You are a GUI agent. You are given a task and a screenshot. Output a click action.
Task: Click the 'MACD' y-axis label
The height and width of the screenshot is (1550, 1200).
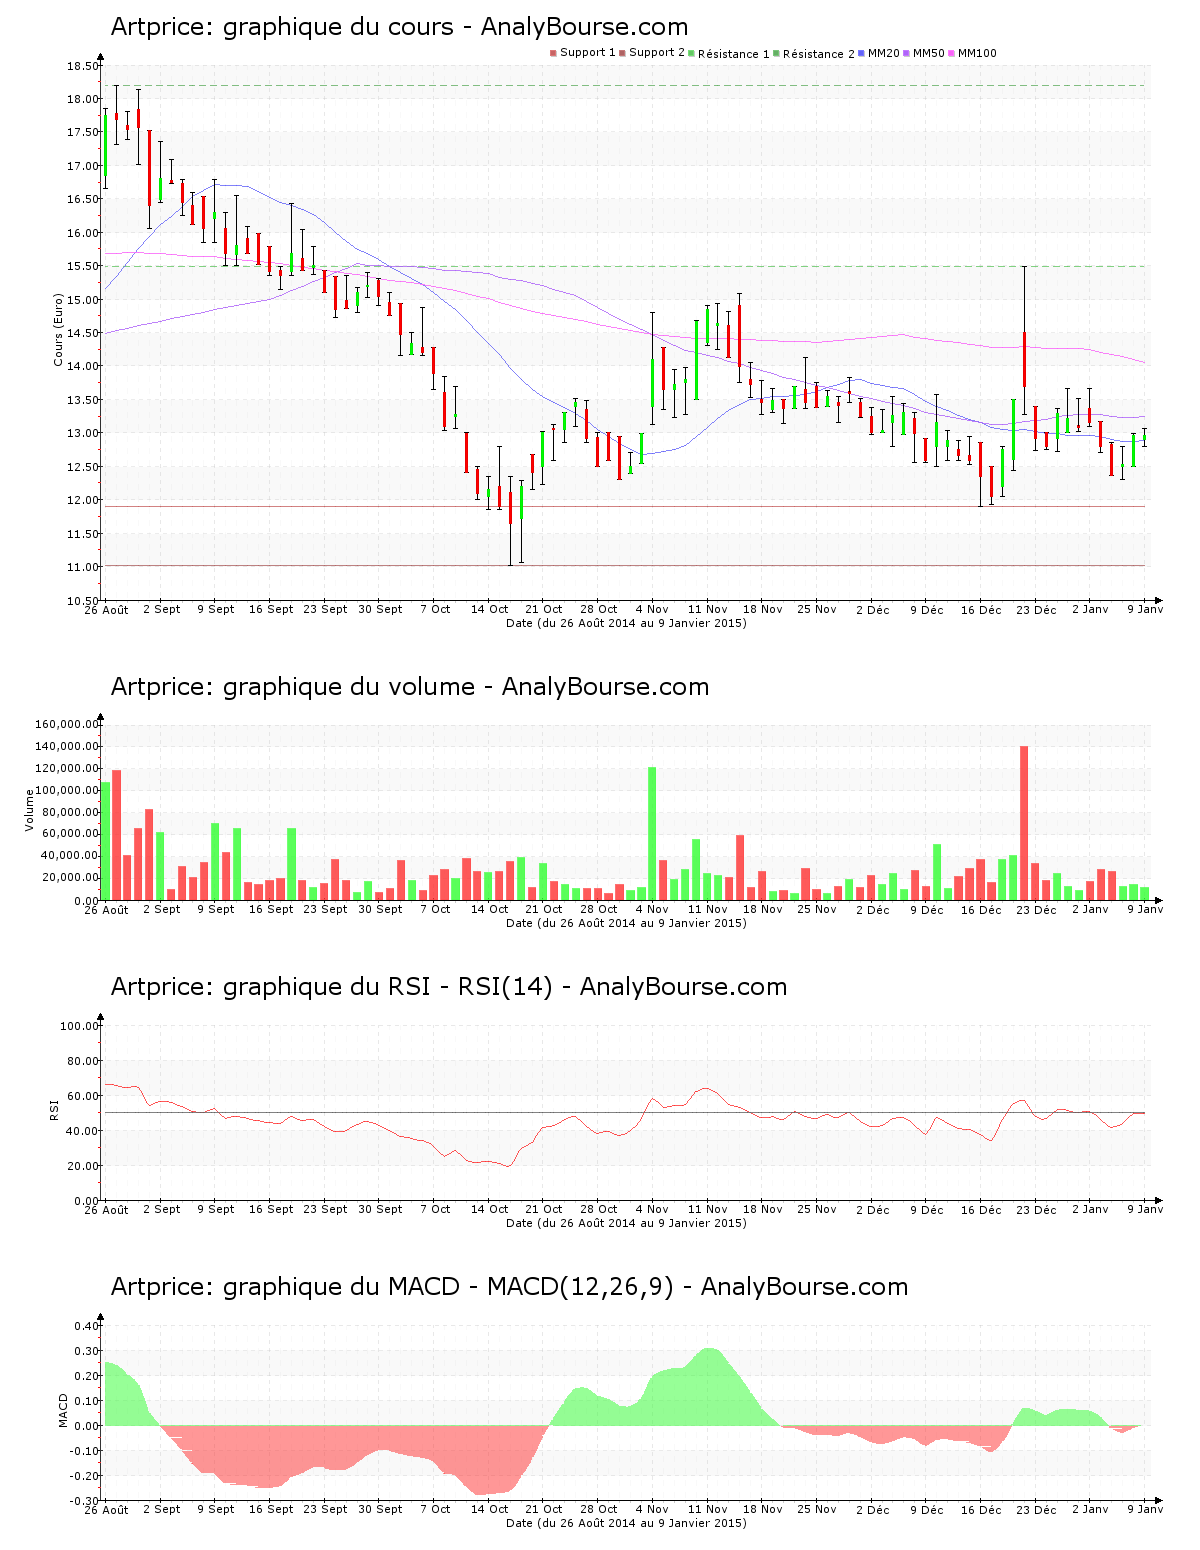tap(63, 1410)
